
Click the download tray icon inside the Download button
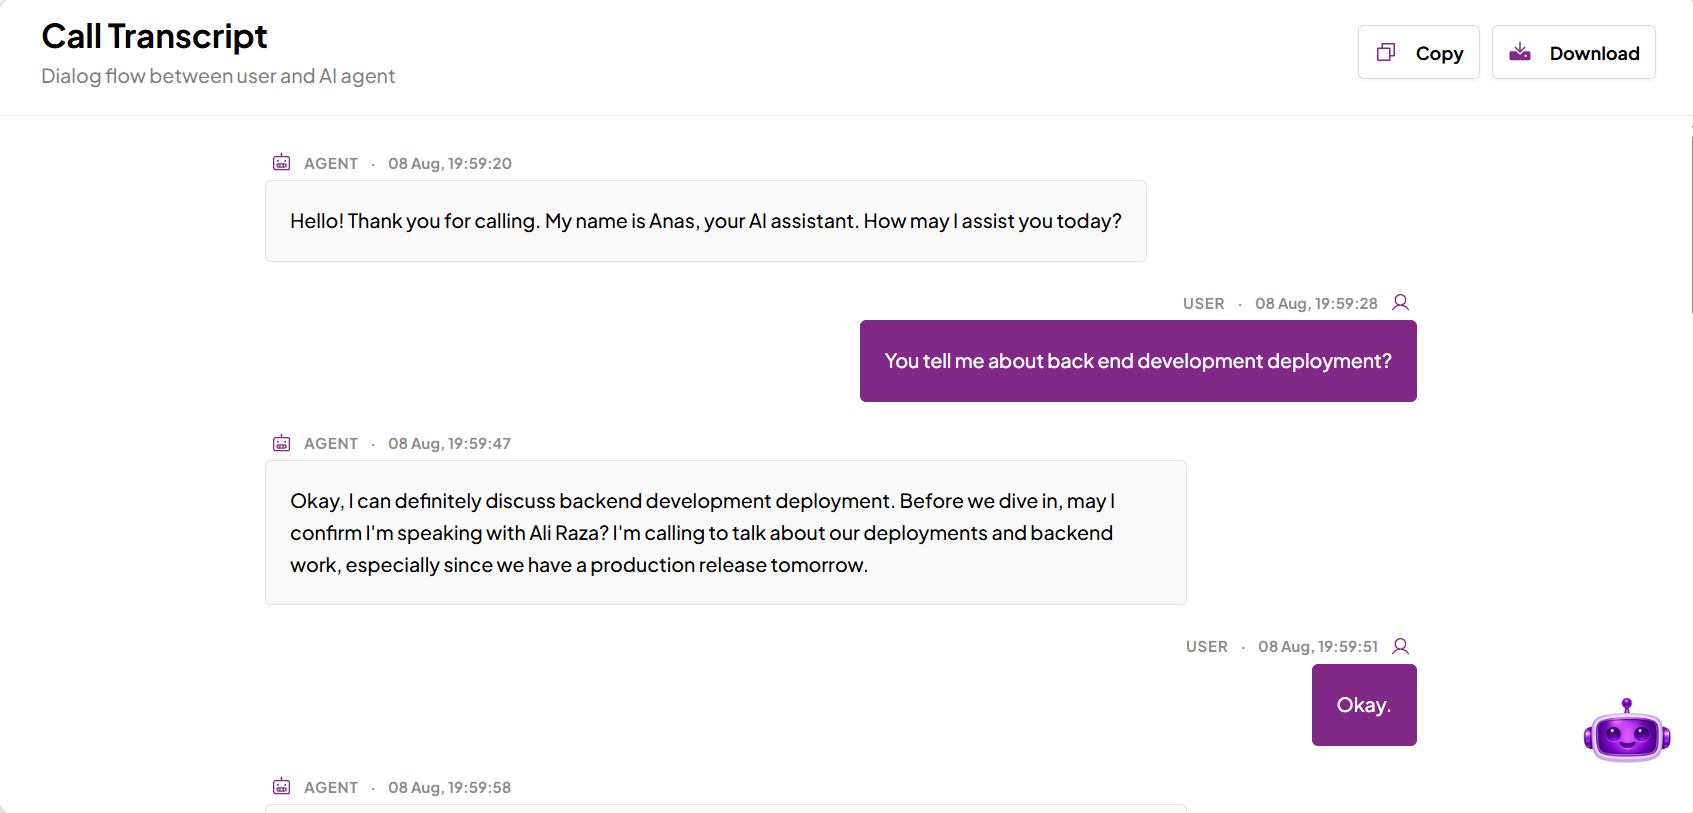(x=1520, y=52)
